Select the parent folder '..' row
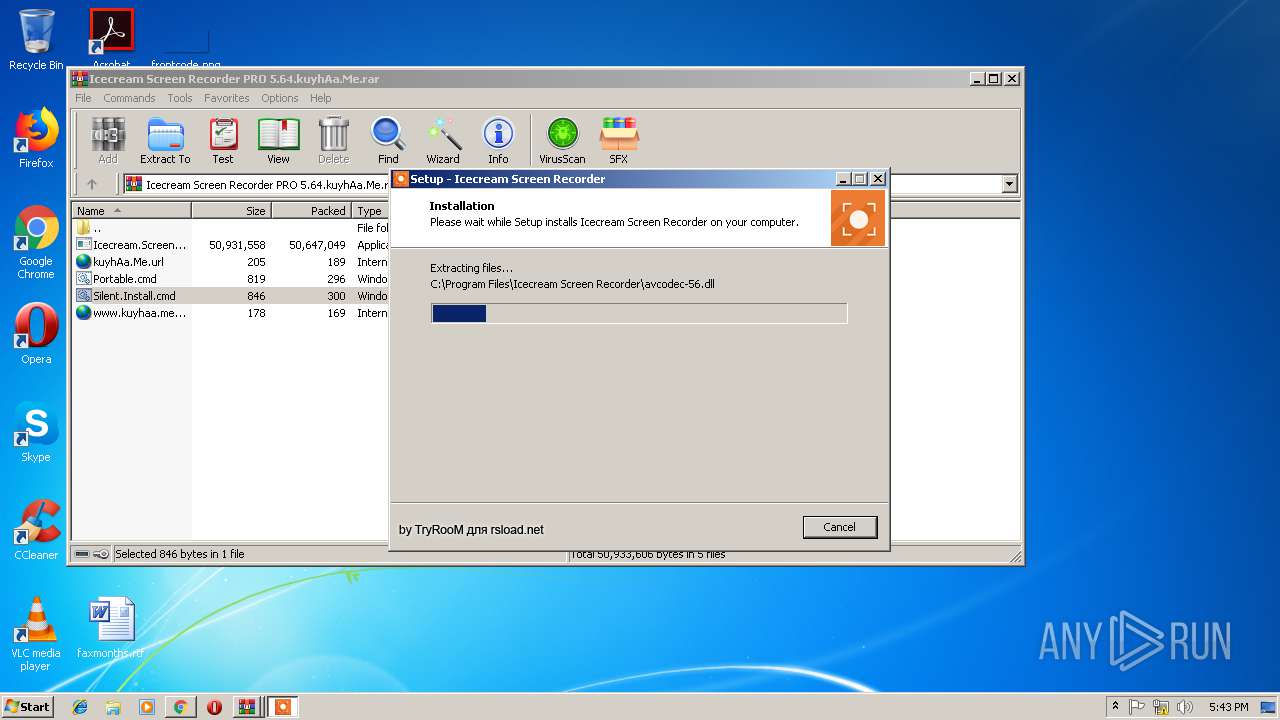1280x720 pixels. 230,228
